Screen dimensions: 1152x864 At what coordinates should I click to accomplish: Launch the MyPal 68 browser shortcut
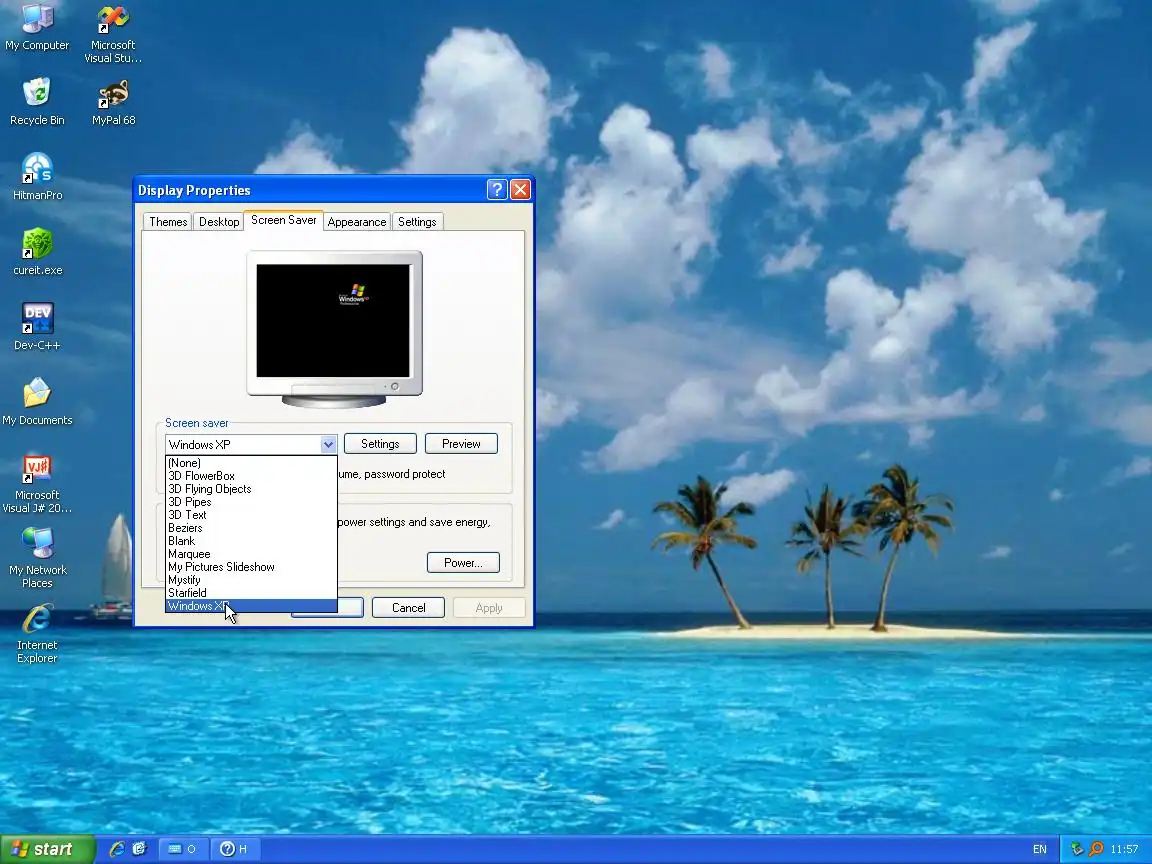pos(113,101)
